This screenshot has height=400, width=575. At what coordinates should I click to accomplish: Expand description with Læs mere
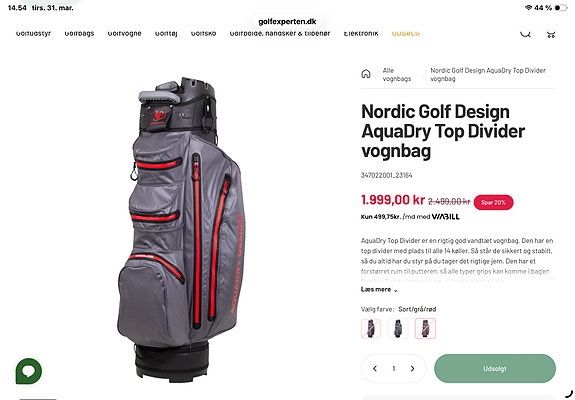(379, 290)
